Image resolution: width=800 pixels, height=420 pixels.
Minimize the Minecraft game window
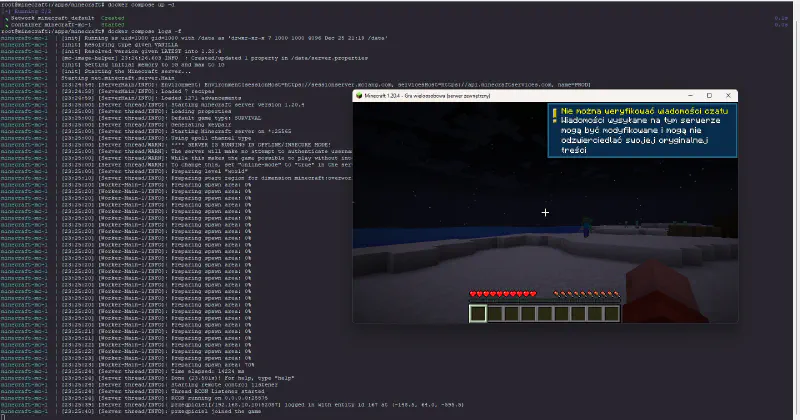tap(688, 95)
